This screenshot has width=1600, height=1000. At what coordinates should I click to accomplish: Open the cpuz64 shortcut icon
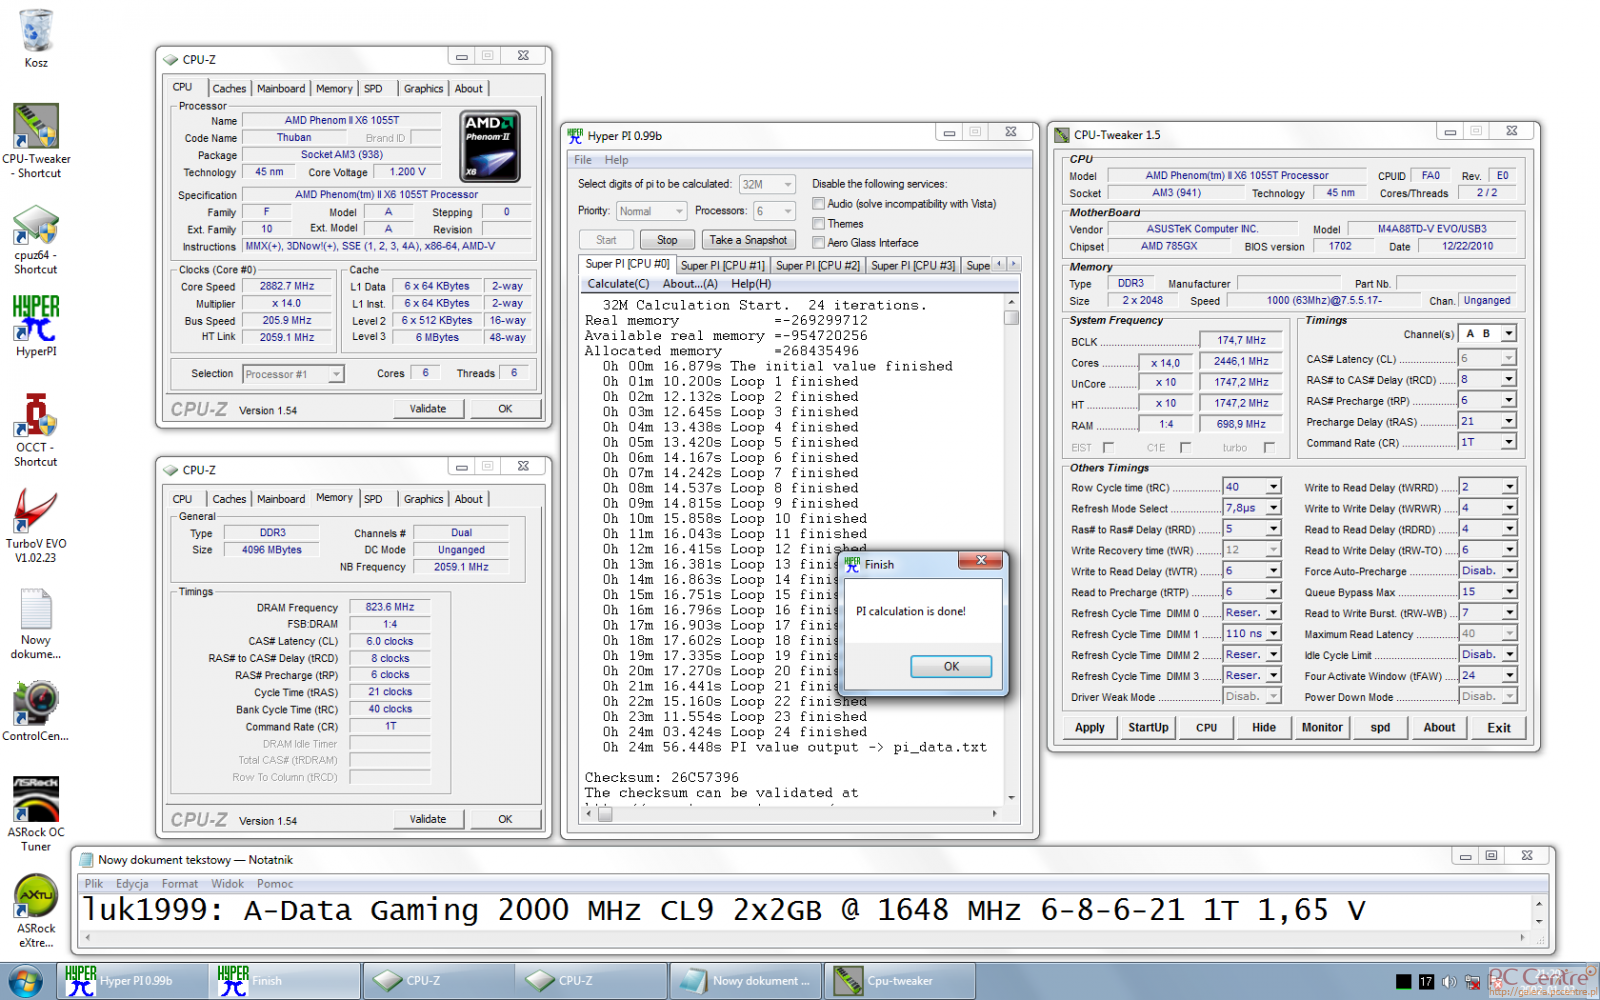coord(36,226)
